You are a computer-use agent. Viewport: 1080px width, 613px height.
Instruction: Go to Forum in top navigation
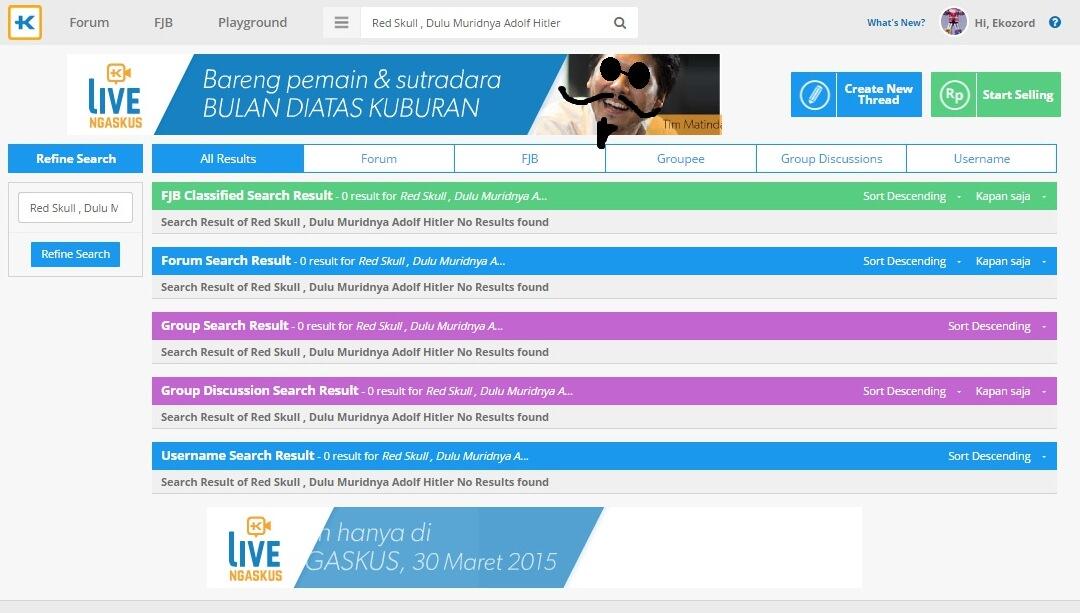90,23
